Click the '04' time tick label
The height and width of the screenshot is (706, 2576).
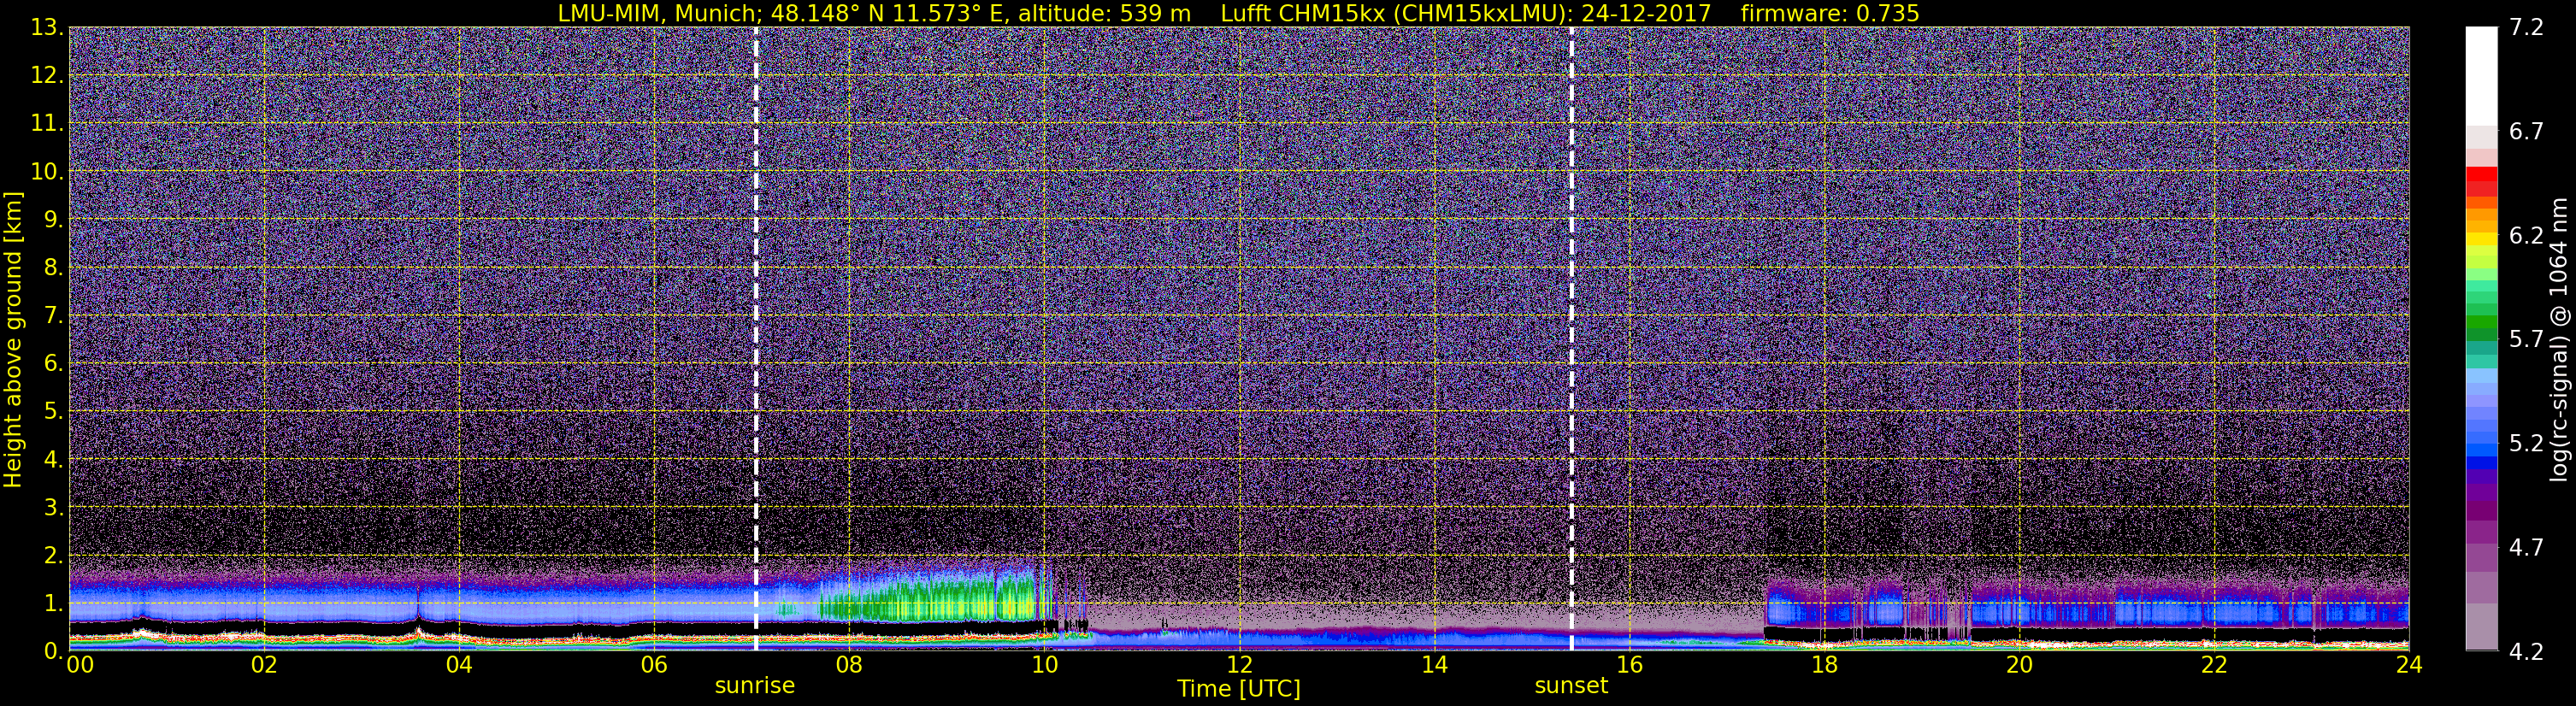[459, 666]
